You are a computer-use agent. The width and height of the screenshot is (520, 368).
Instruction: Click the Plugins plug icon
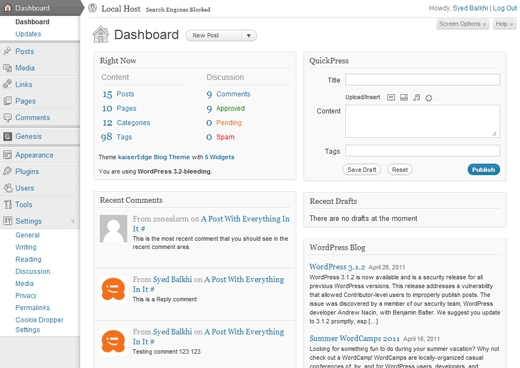point(7,171)
